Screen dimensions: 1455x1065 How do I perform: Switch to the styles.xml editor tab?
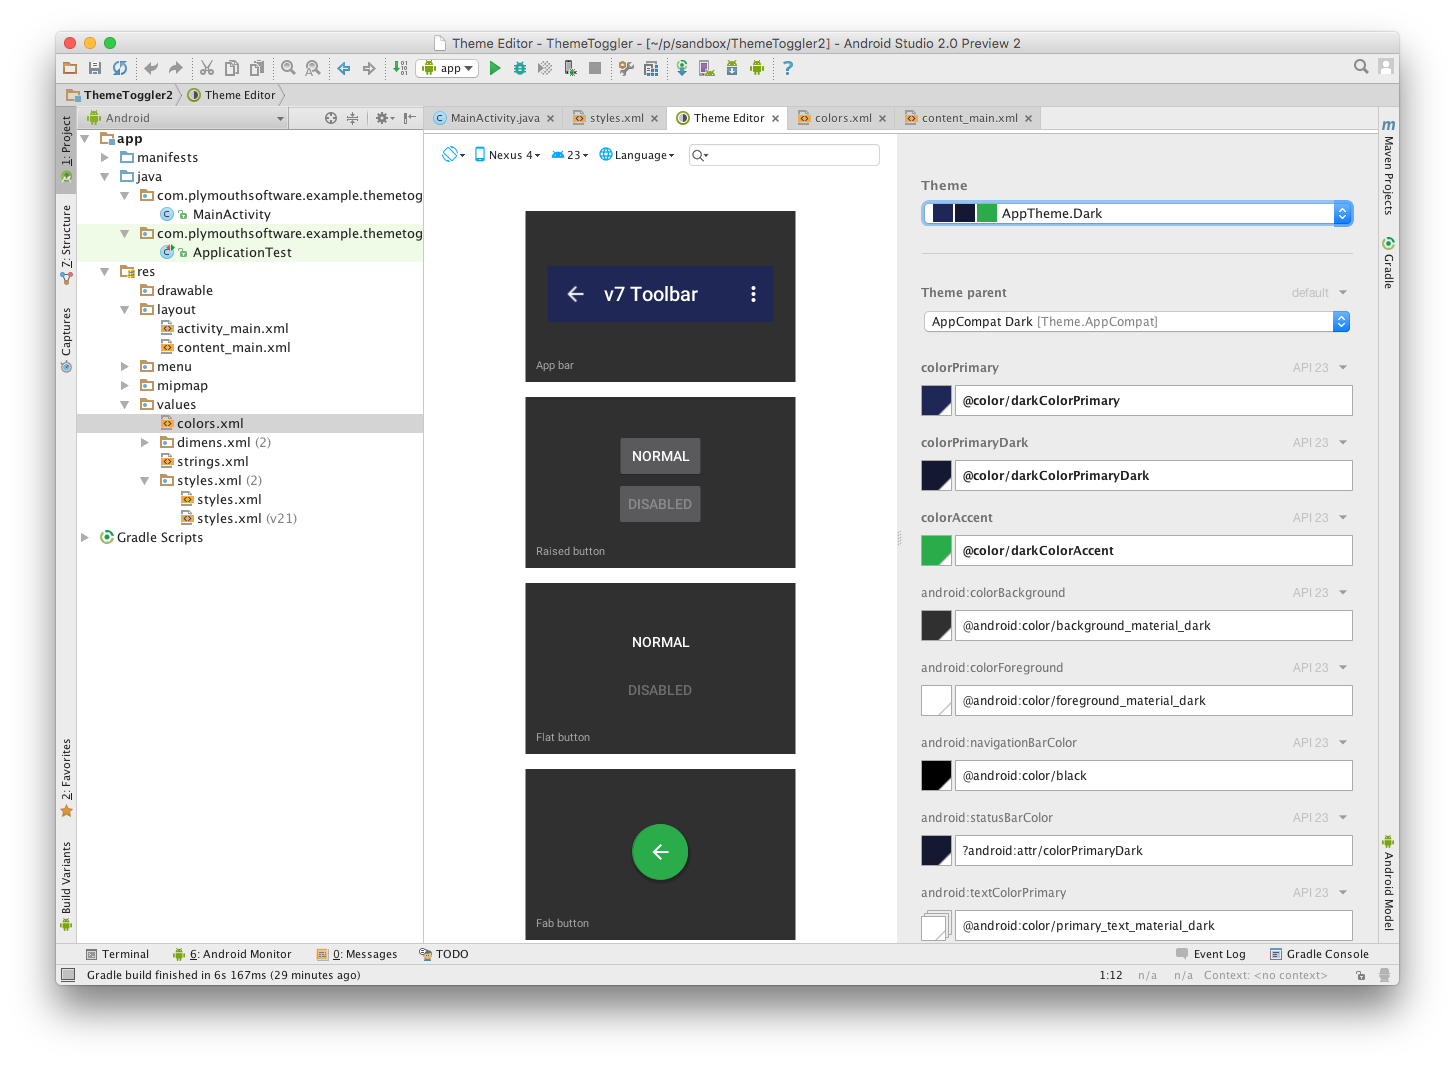click(x=616, y=118)
